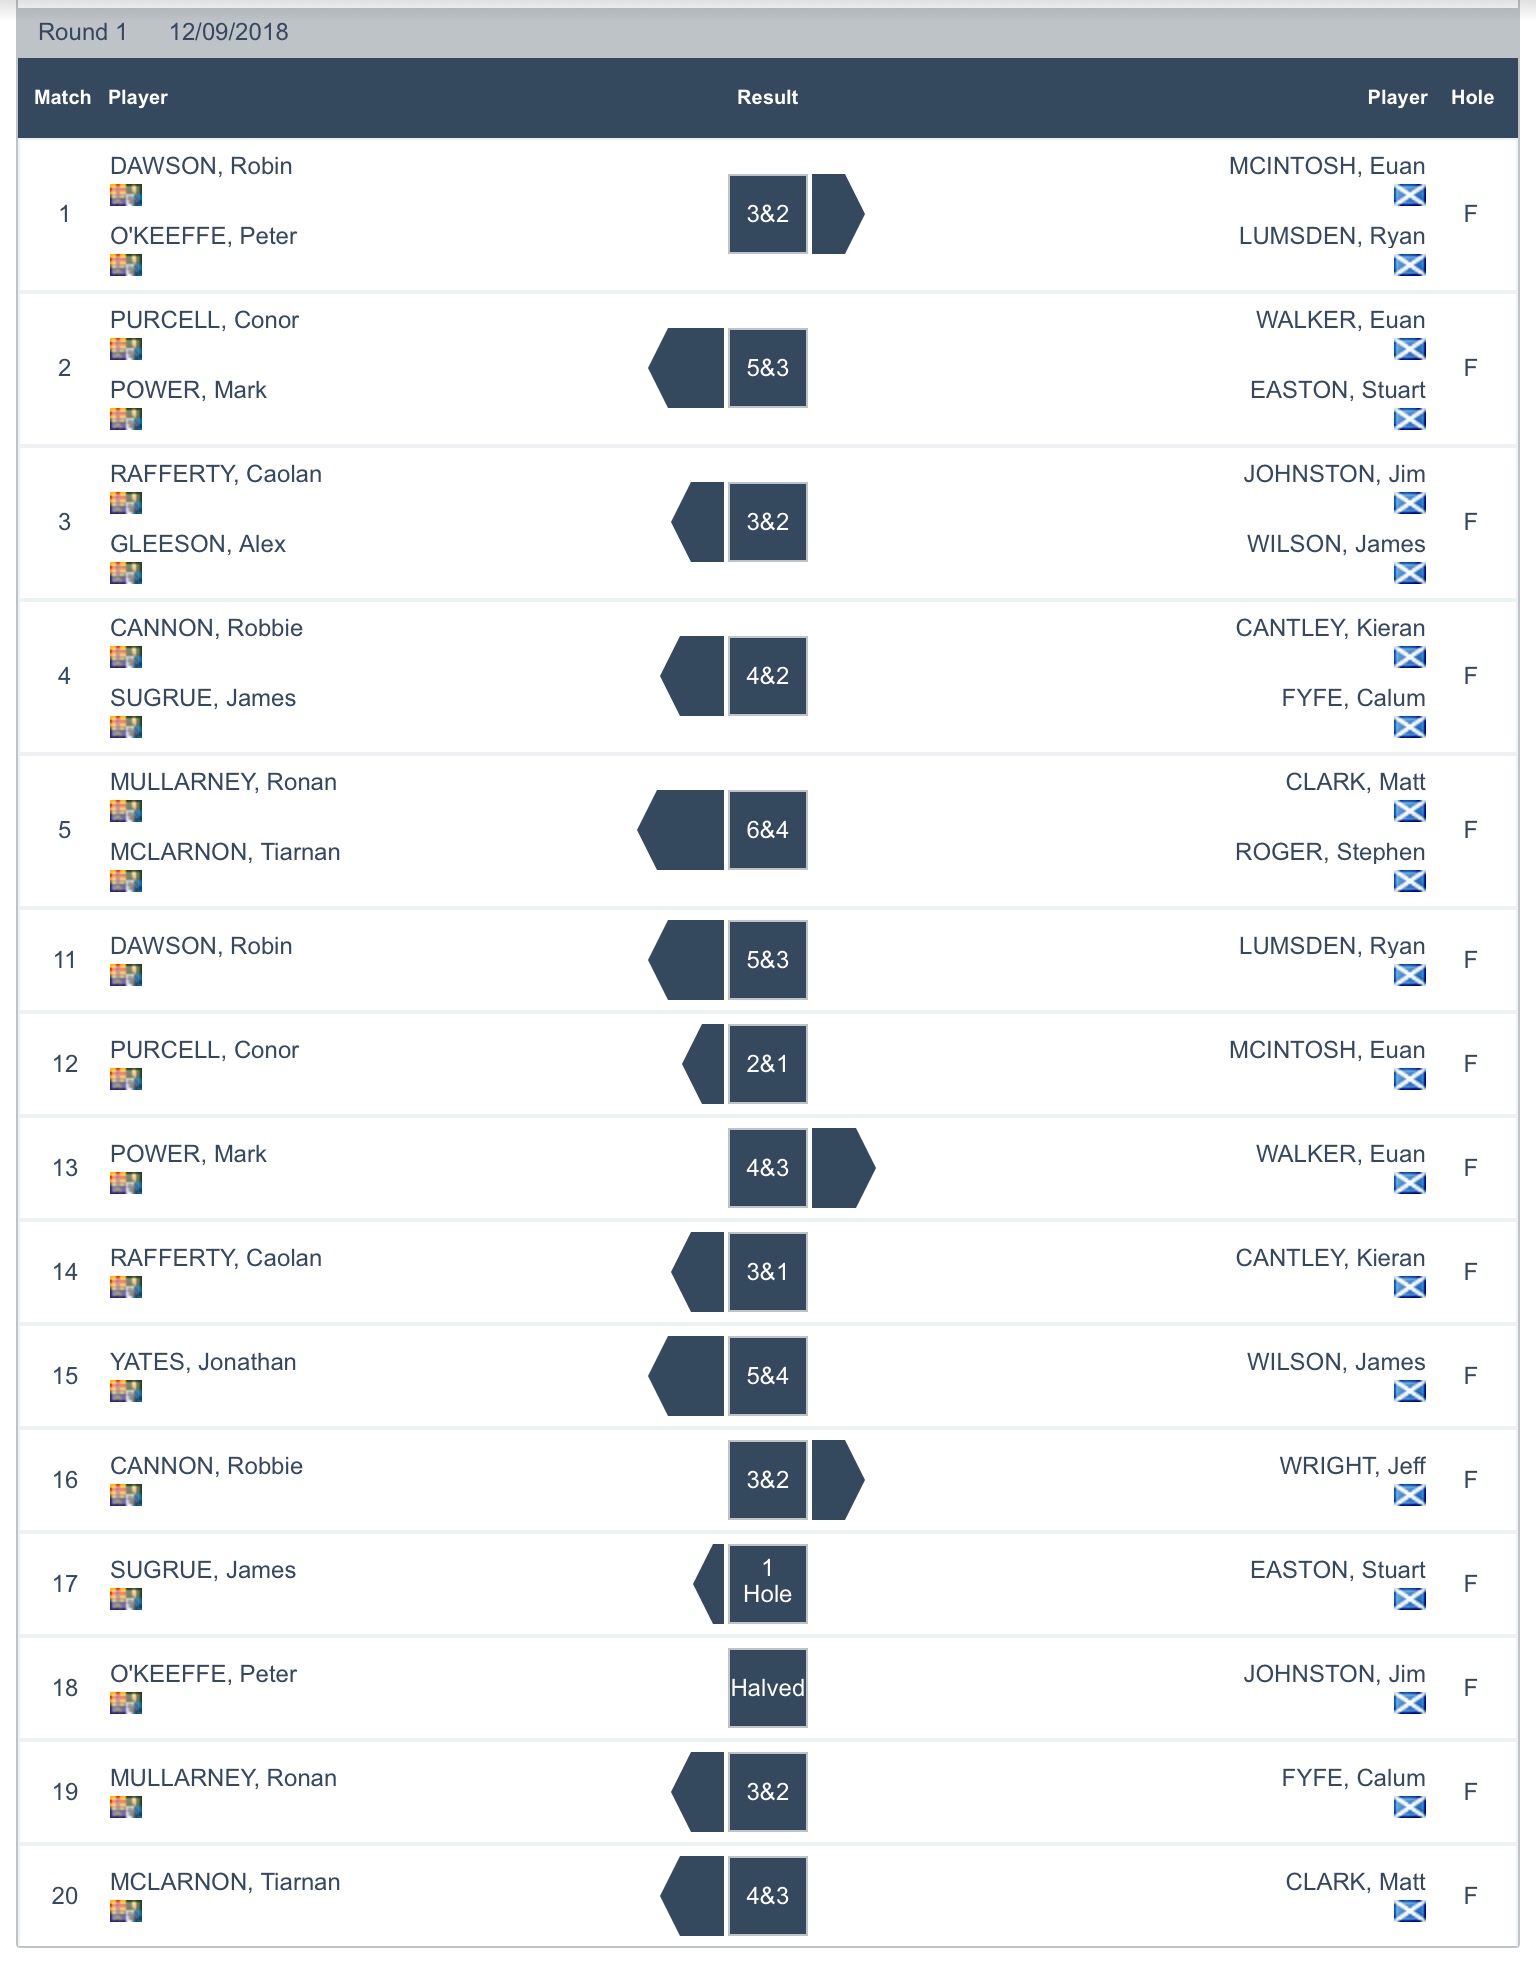Click the 6&4 result box in match 5

tap(767, 830)
